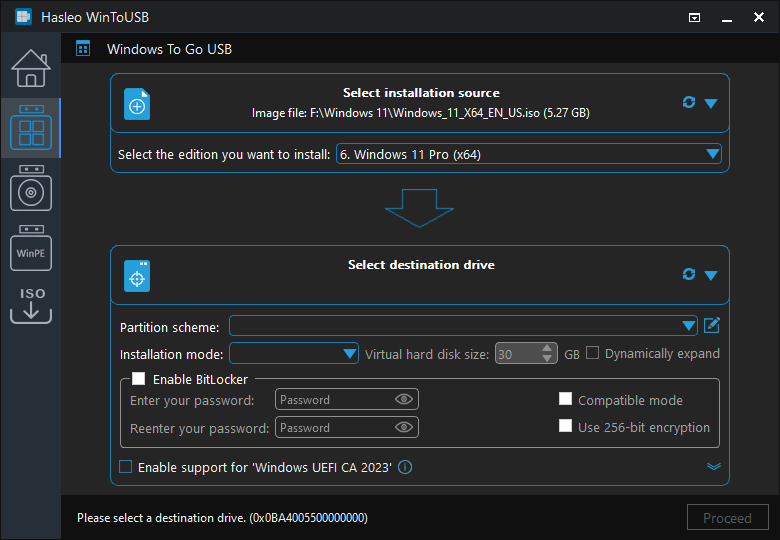
Task: Click Windows To Go USB header icon
Action: [x=83, y=49]
